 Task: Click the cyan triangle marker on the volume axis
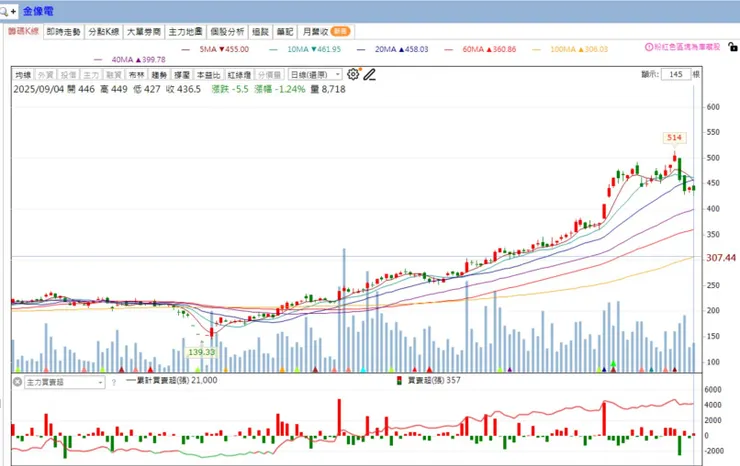(x=363, y=370)
